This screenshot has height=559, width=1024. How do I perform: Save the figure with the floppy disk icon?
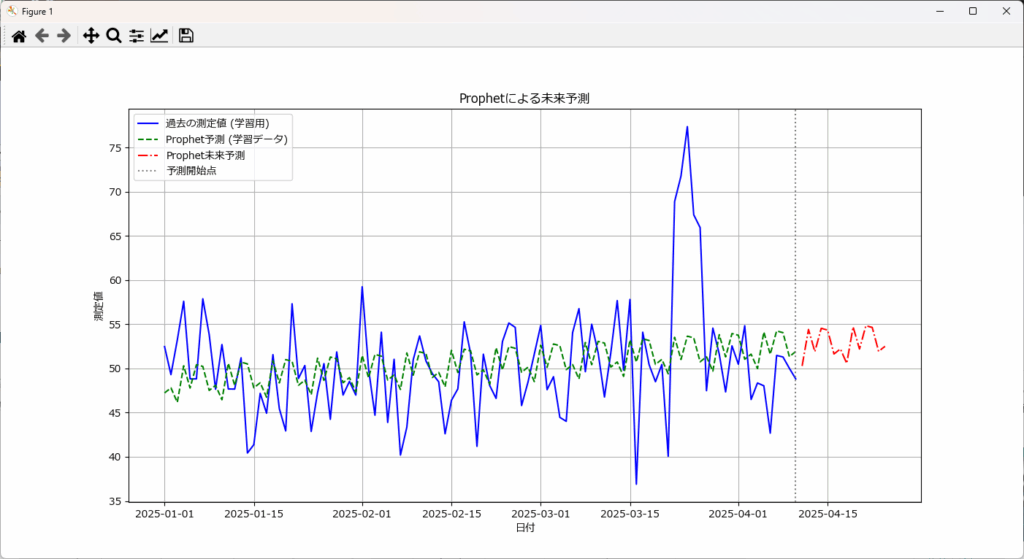(186, 36)
